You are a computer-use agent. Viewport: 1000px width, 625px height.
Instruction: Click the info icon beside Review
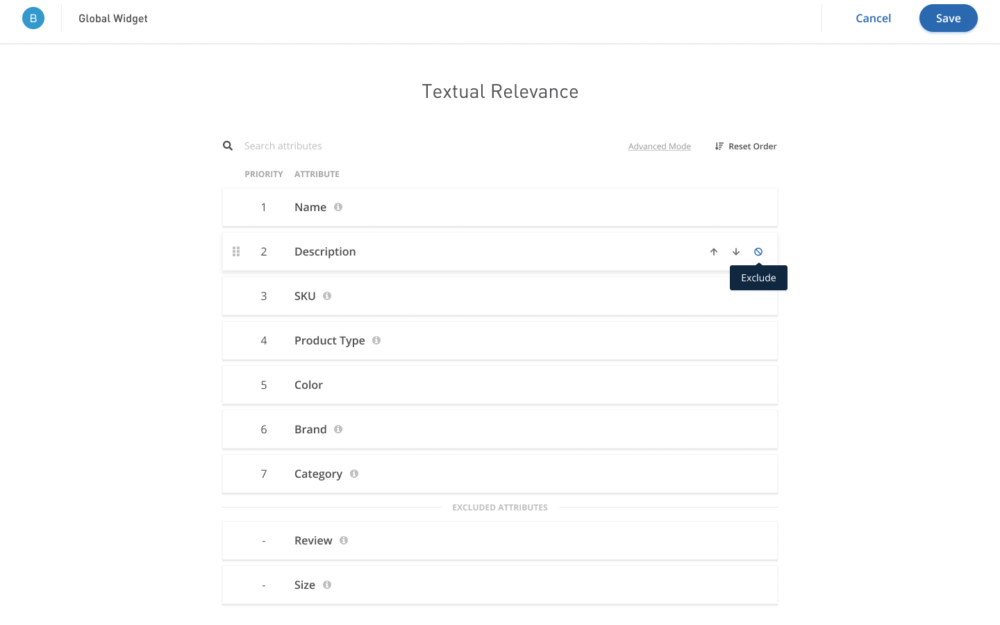pos(344,540)
